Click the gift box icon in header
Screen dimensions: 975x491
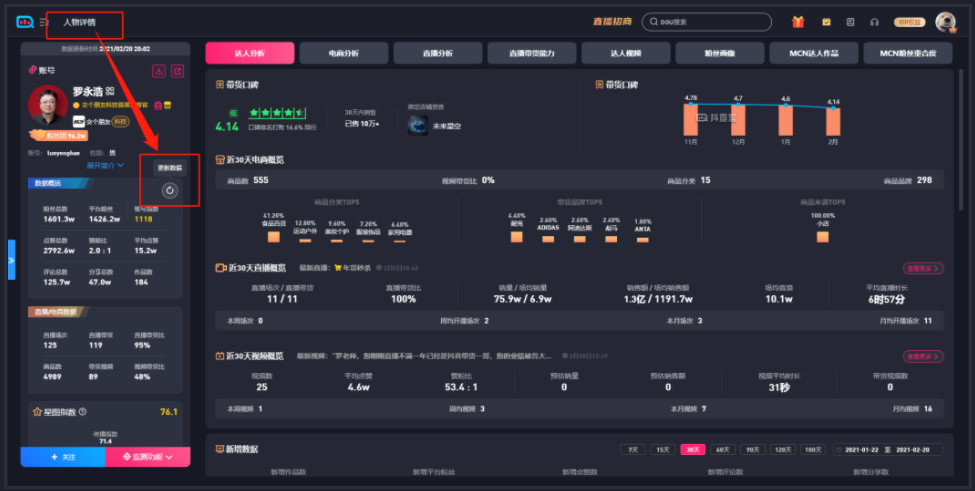click(x=798, y=22)
